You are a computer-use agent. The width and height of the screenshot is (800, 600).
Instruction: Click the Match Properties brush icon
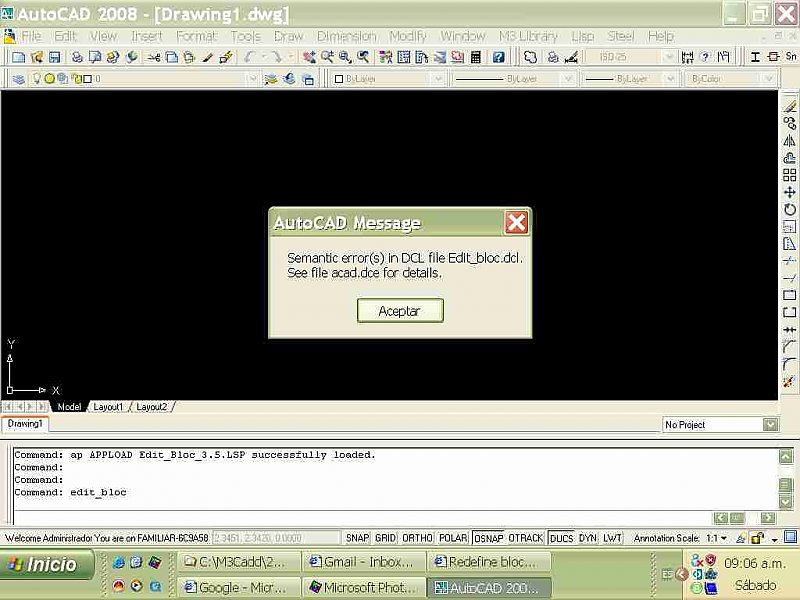coord(207,57)
